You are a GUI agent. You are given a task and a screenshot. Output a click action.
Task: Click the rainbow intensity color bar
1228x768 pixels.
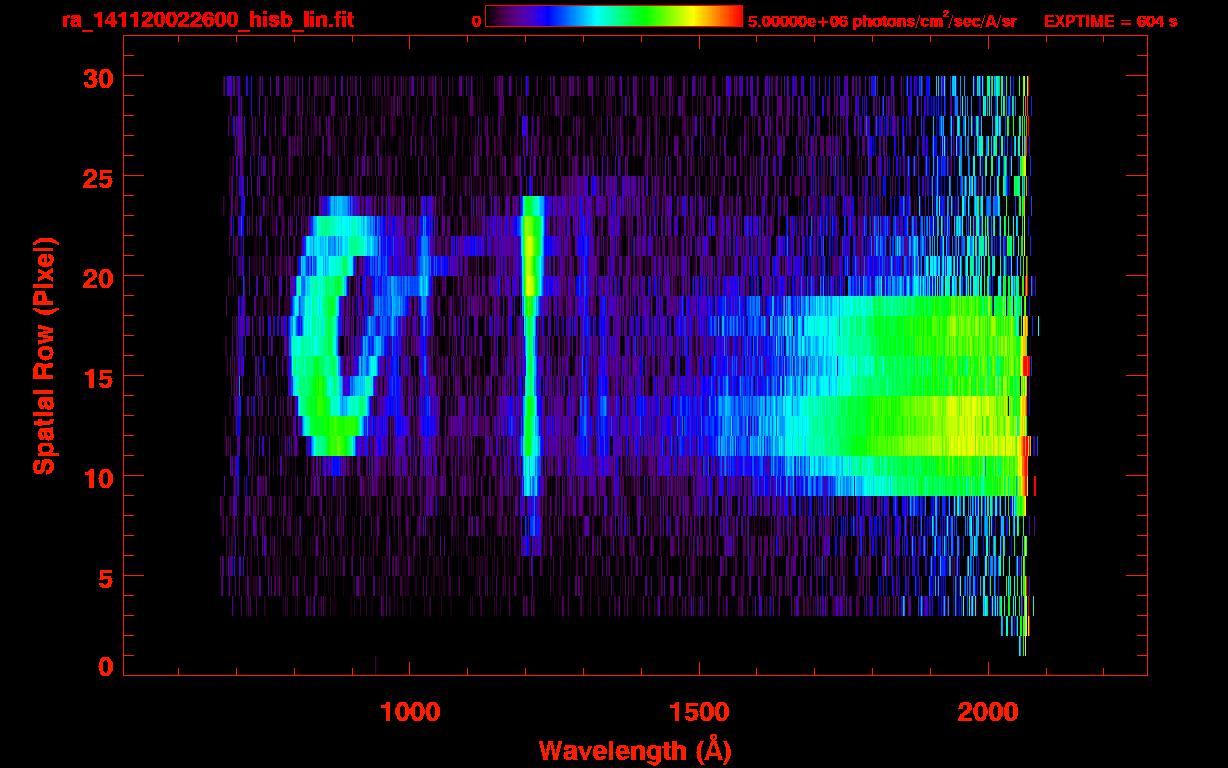click(614, 16)
